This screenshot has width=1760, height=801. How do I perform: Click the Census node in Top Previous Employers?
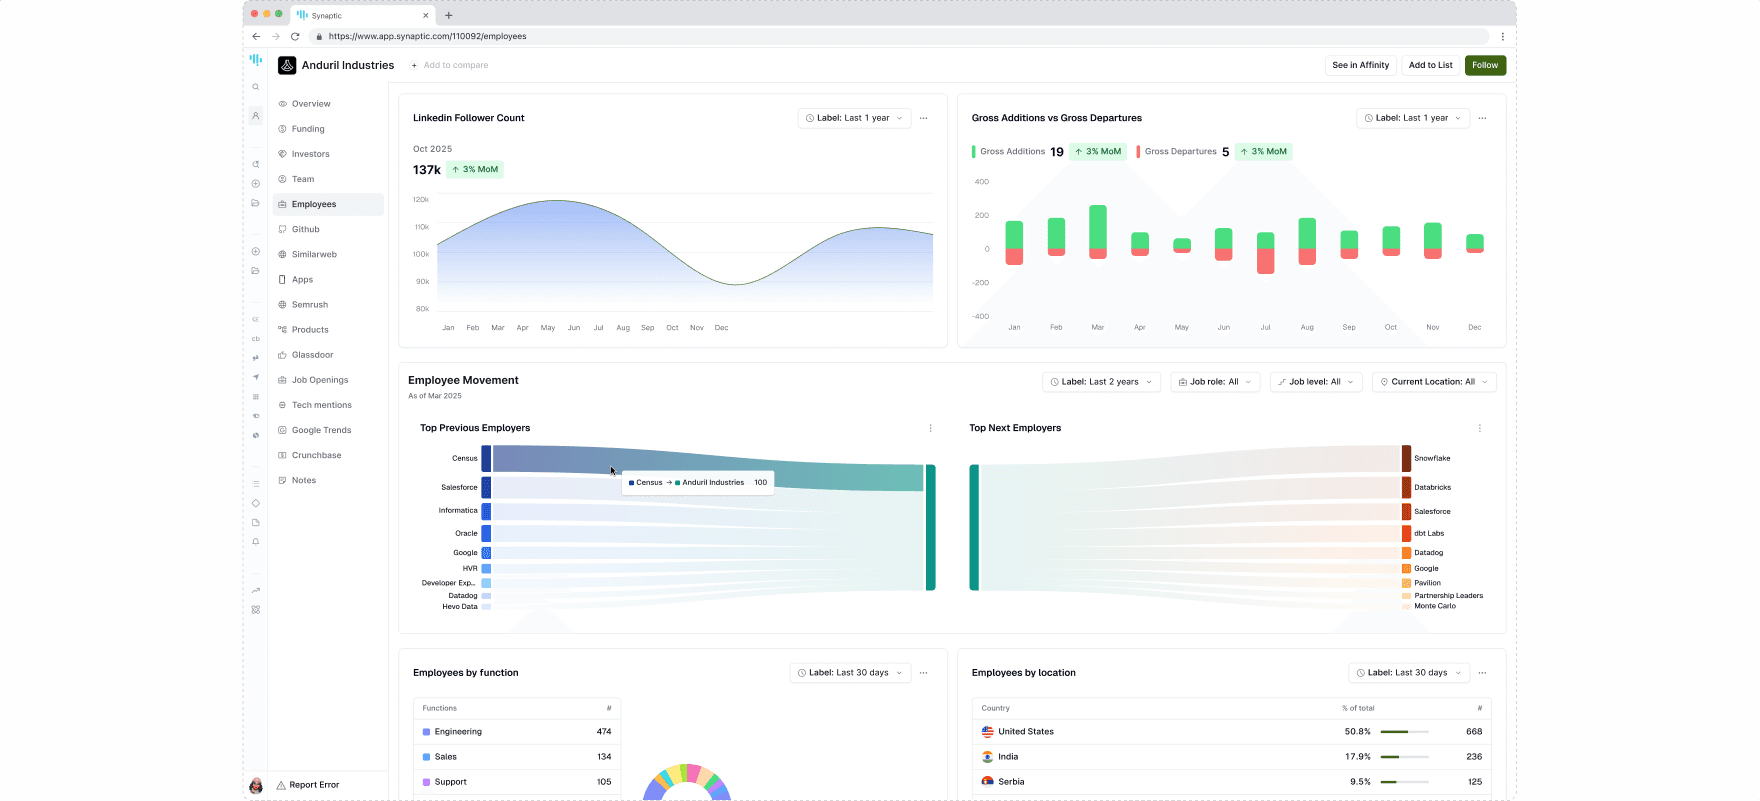tap(486, 458)
